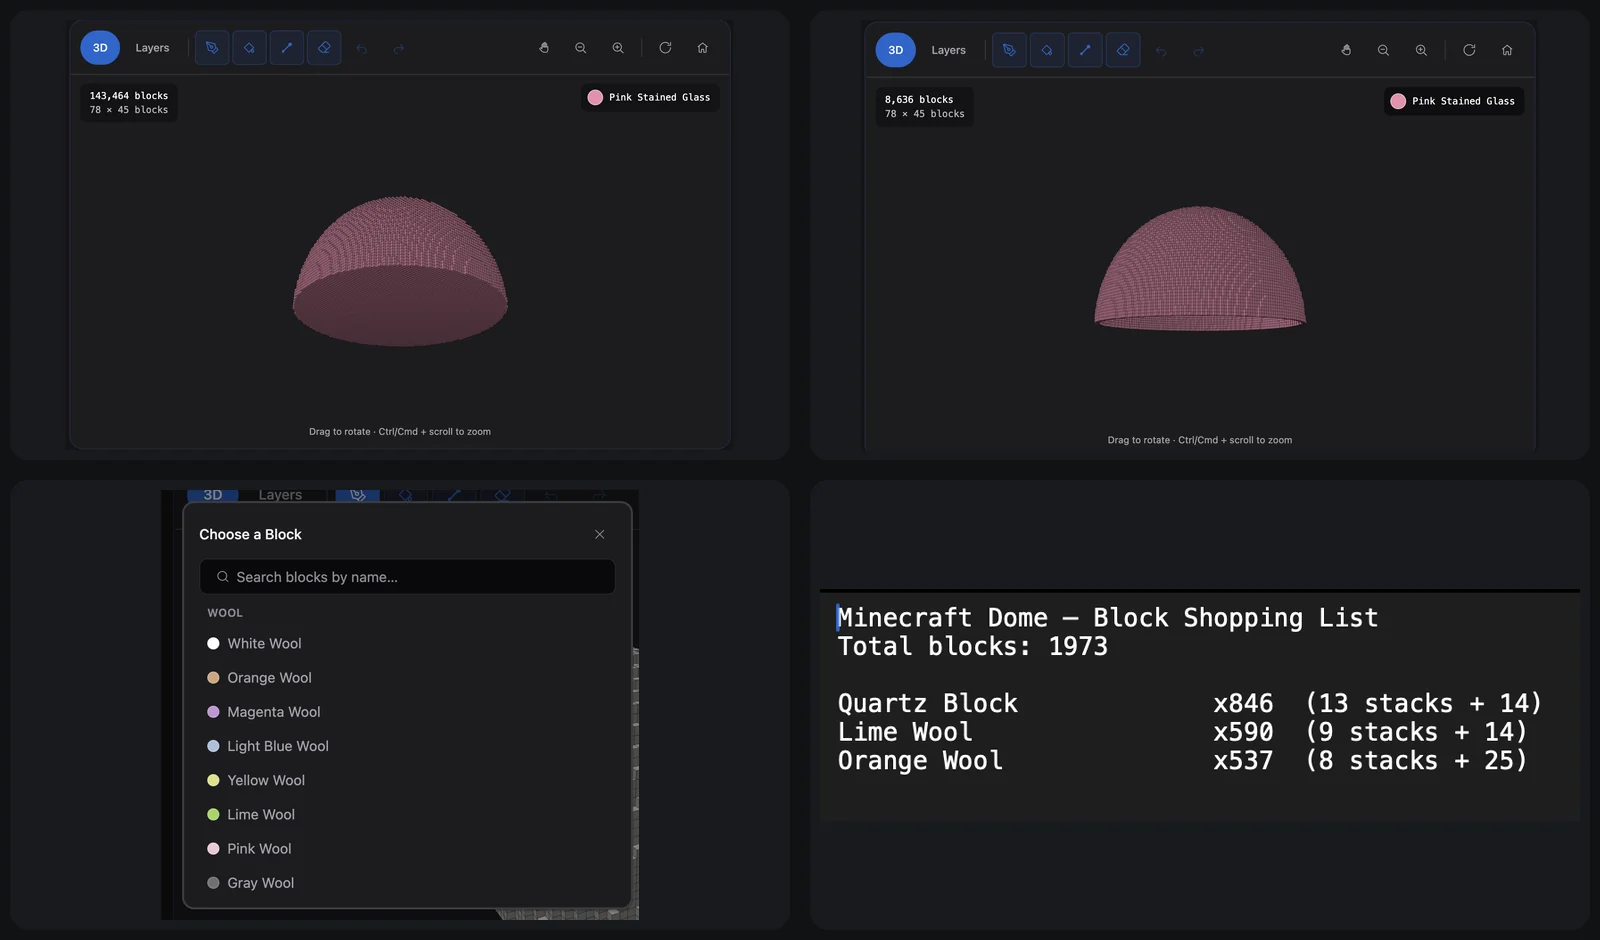Select Light Blue Wool in the list

407,746
